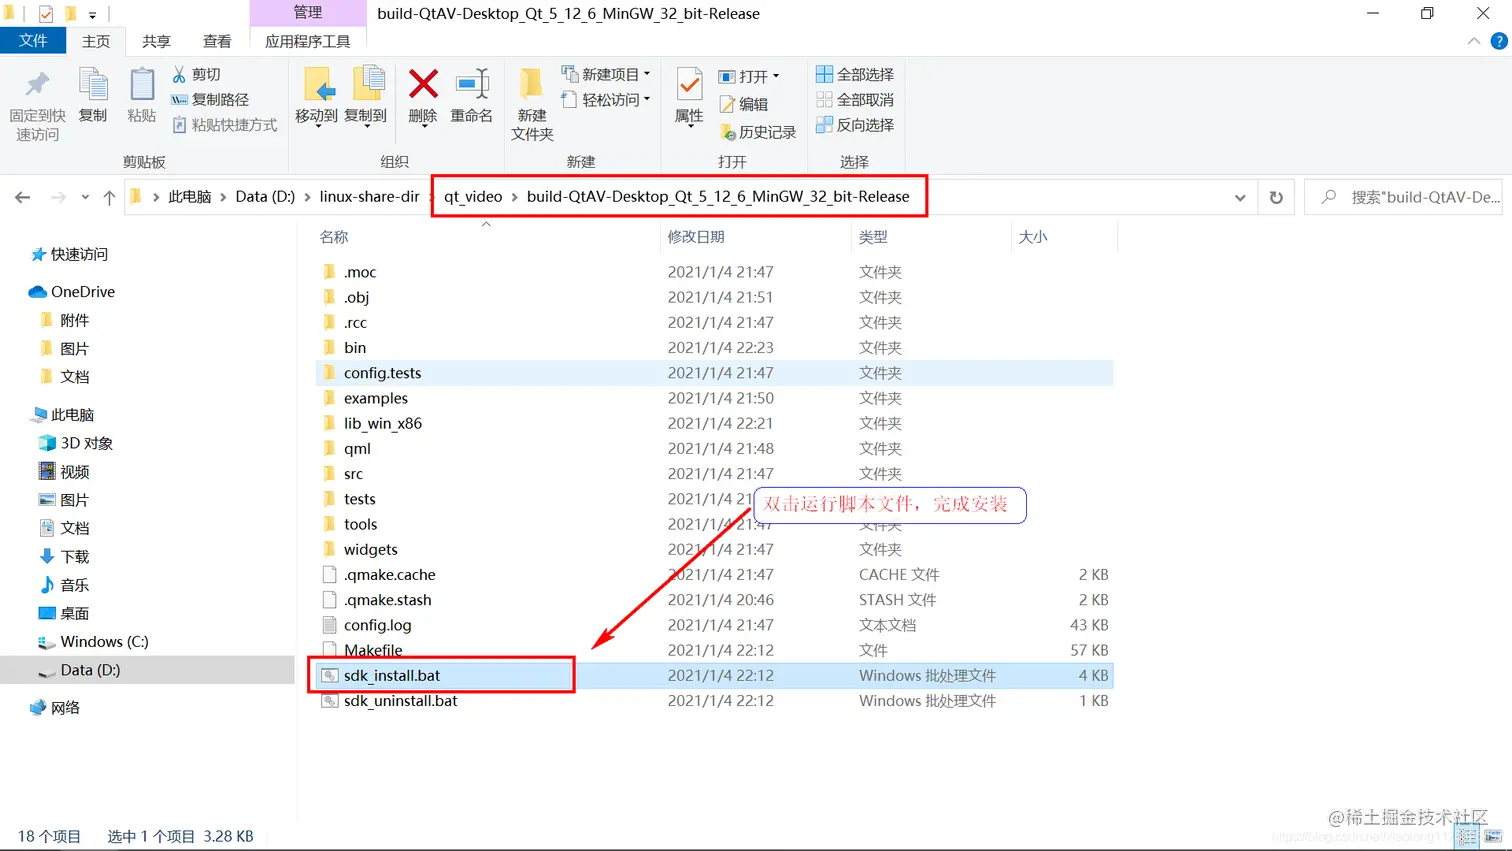Screen dimensions: 1512x851
Task: Click Data (D:) in the breadcrumb
Action: pyautogui.click(x=265, y=197)
